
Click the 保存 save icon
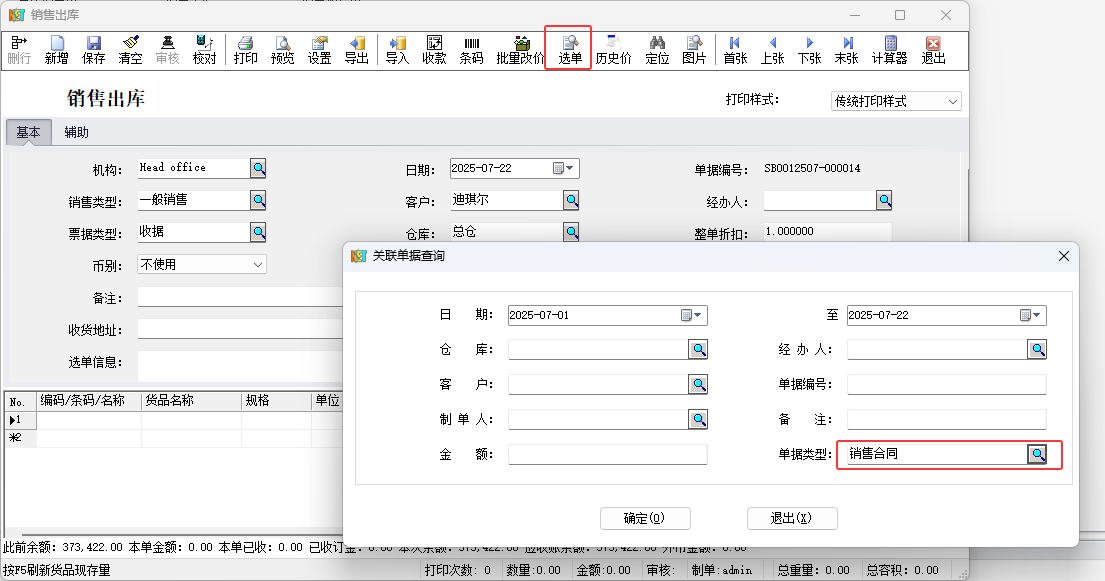94,49
